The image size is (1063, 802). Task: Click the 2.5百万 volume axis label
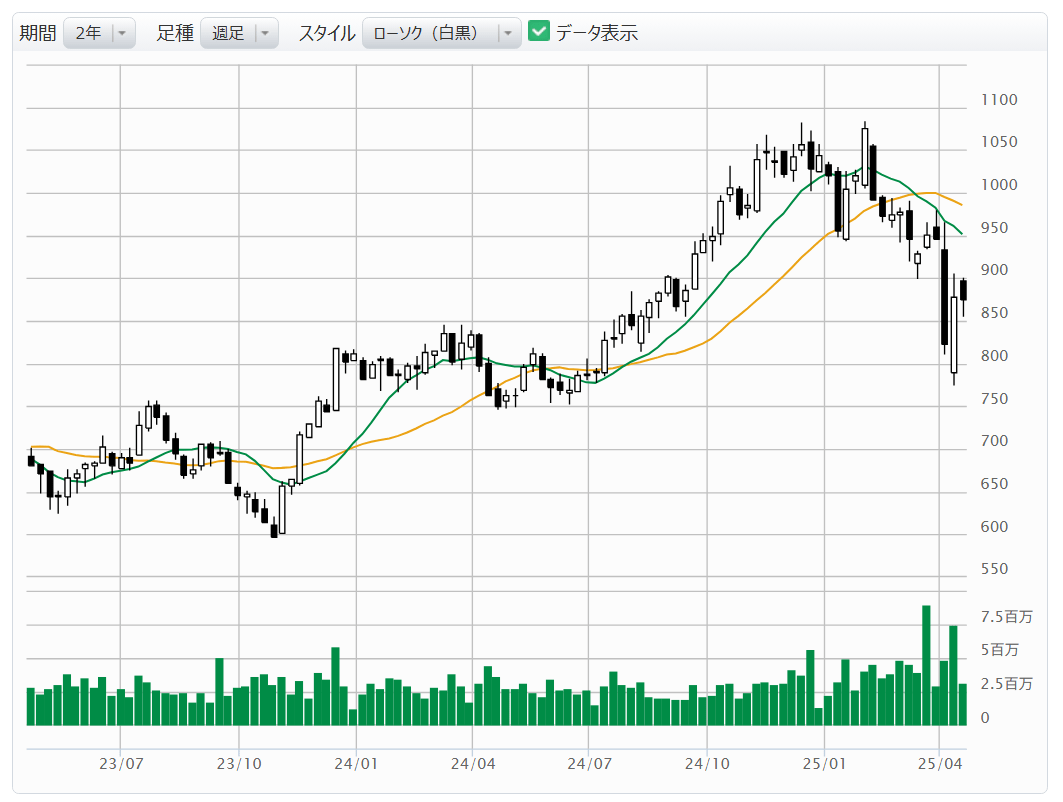(1006, 684)
